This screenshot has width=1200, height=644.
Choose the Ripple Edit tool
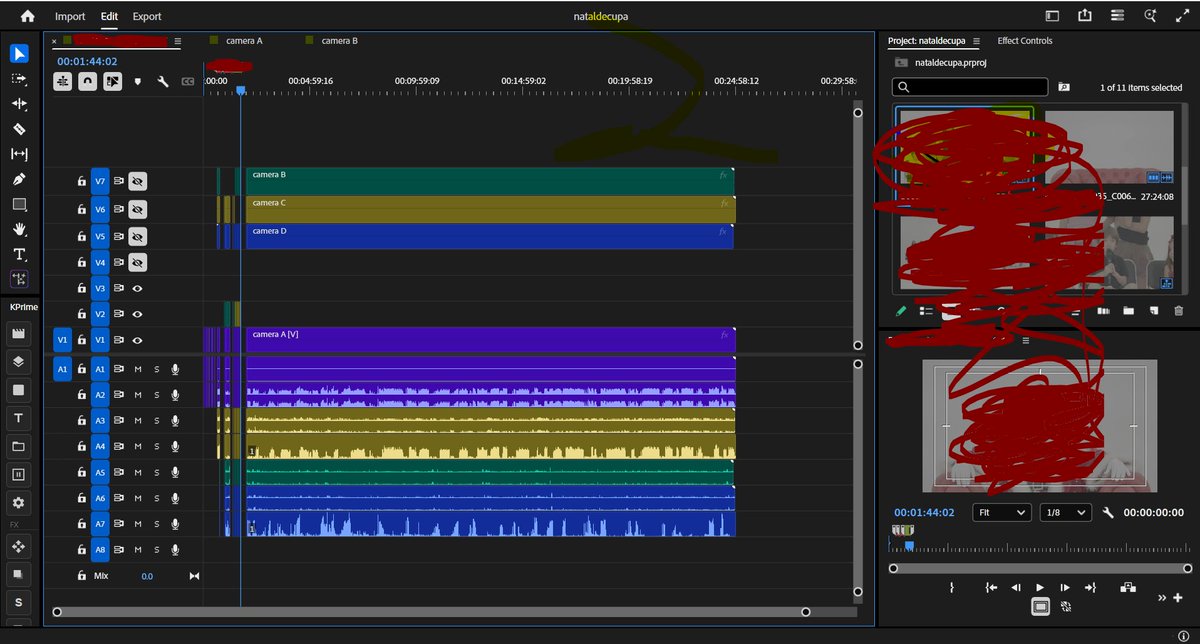click(x=19, y=103)
